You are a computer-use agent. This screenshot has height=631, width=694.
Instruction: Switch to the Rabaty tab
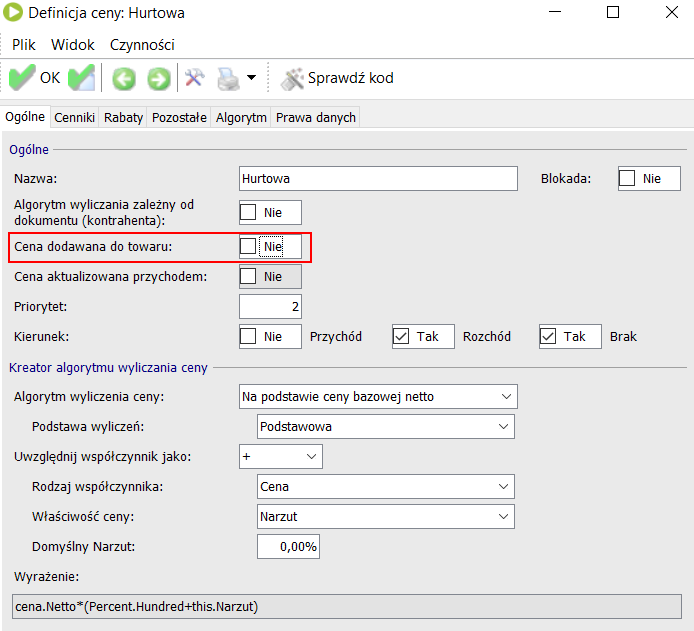pos(124,117)
